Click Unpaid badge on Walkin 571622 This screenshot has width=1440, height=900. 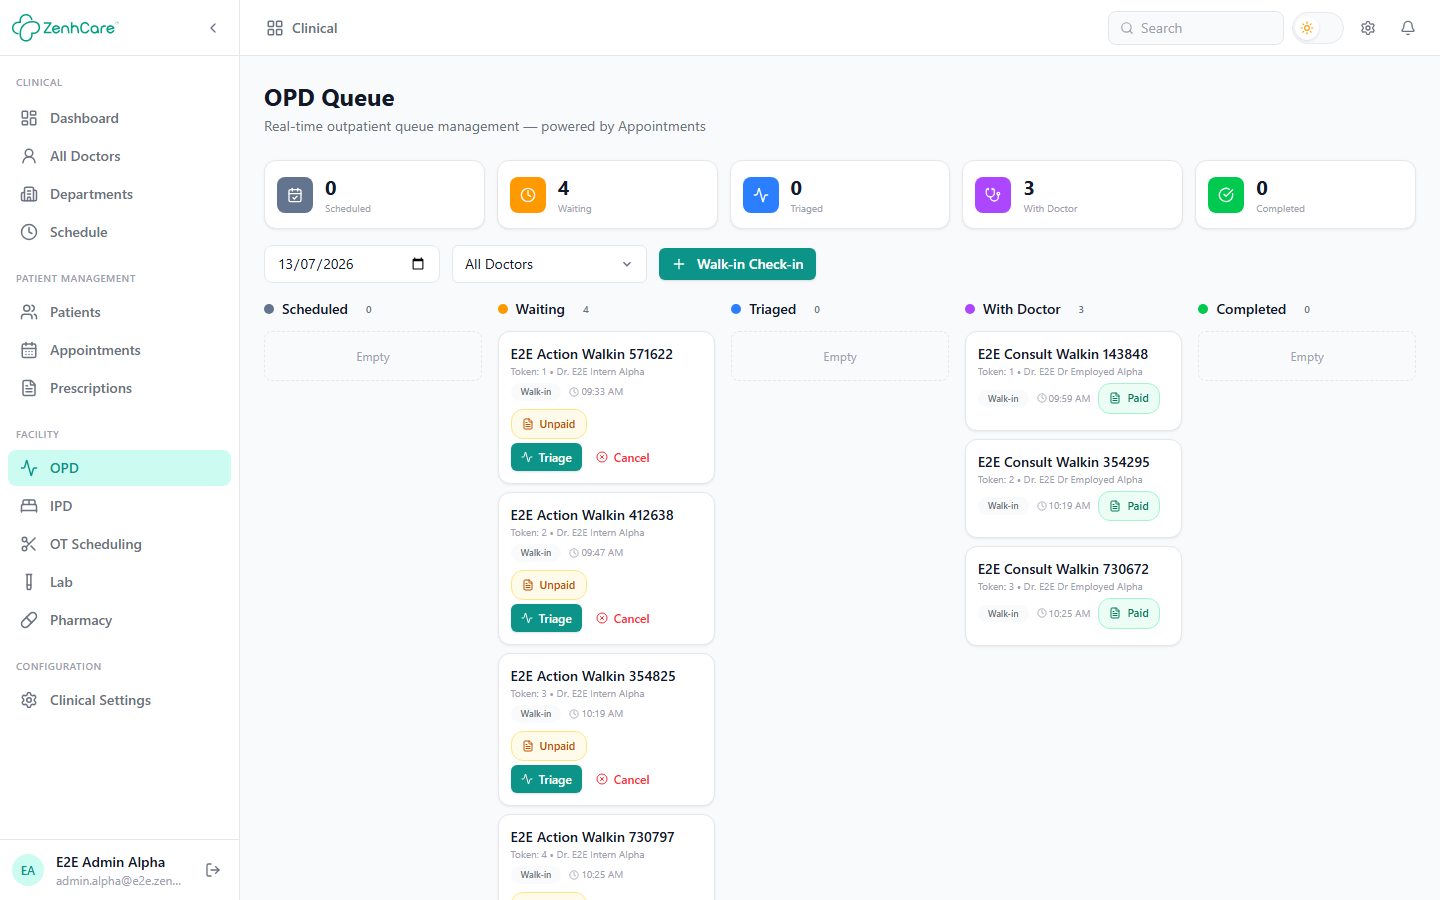[549, 424]
